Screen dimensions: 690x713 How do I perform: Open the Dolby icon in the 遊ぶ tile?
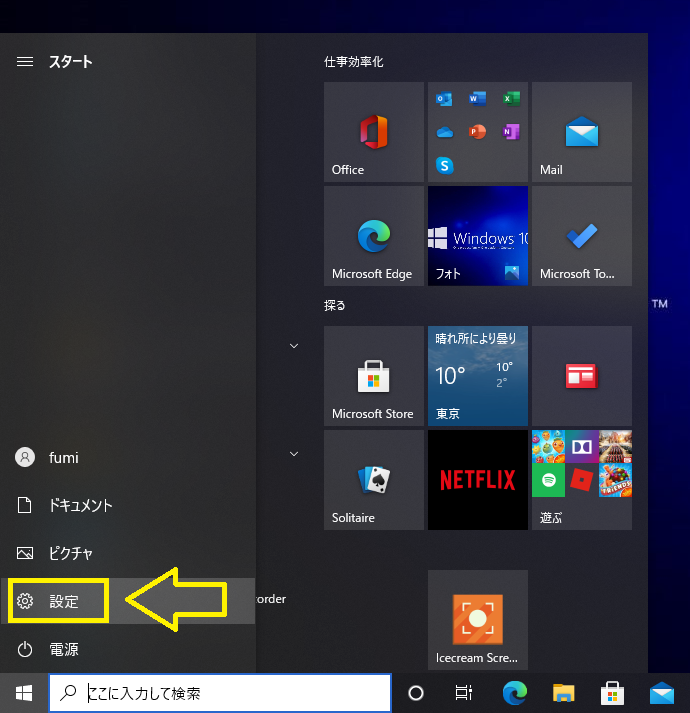tap(582, 447)
